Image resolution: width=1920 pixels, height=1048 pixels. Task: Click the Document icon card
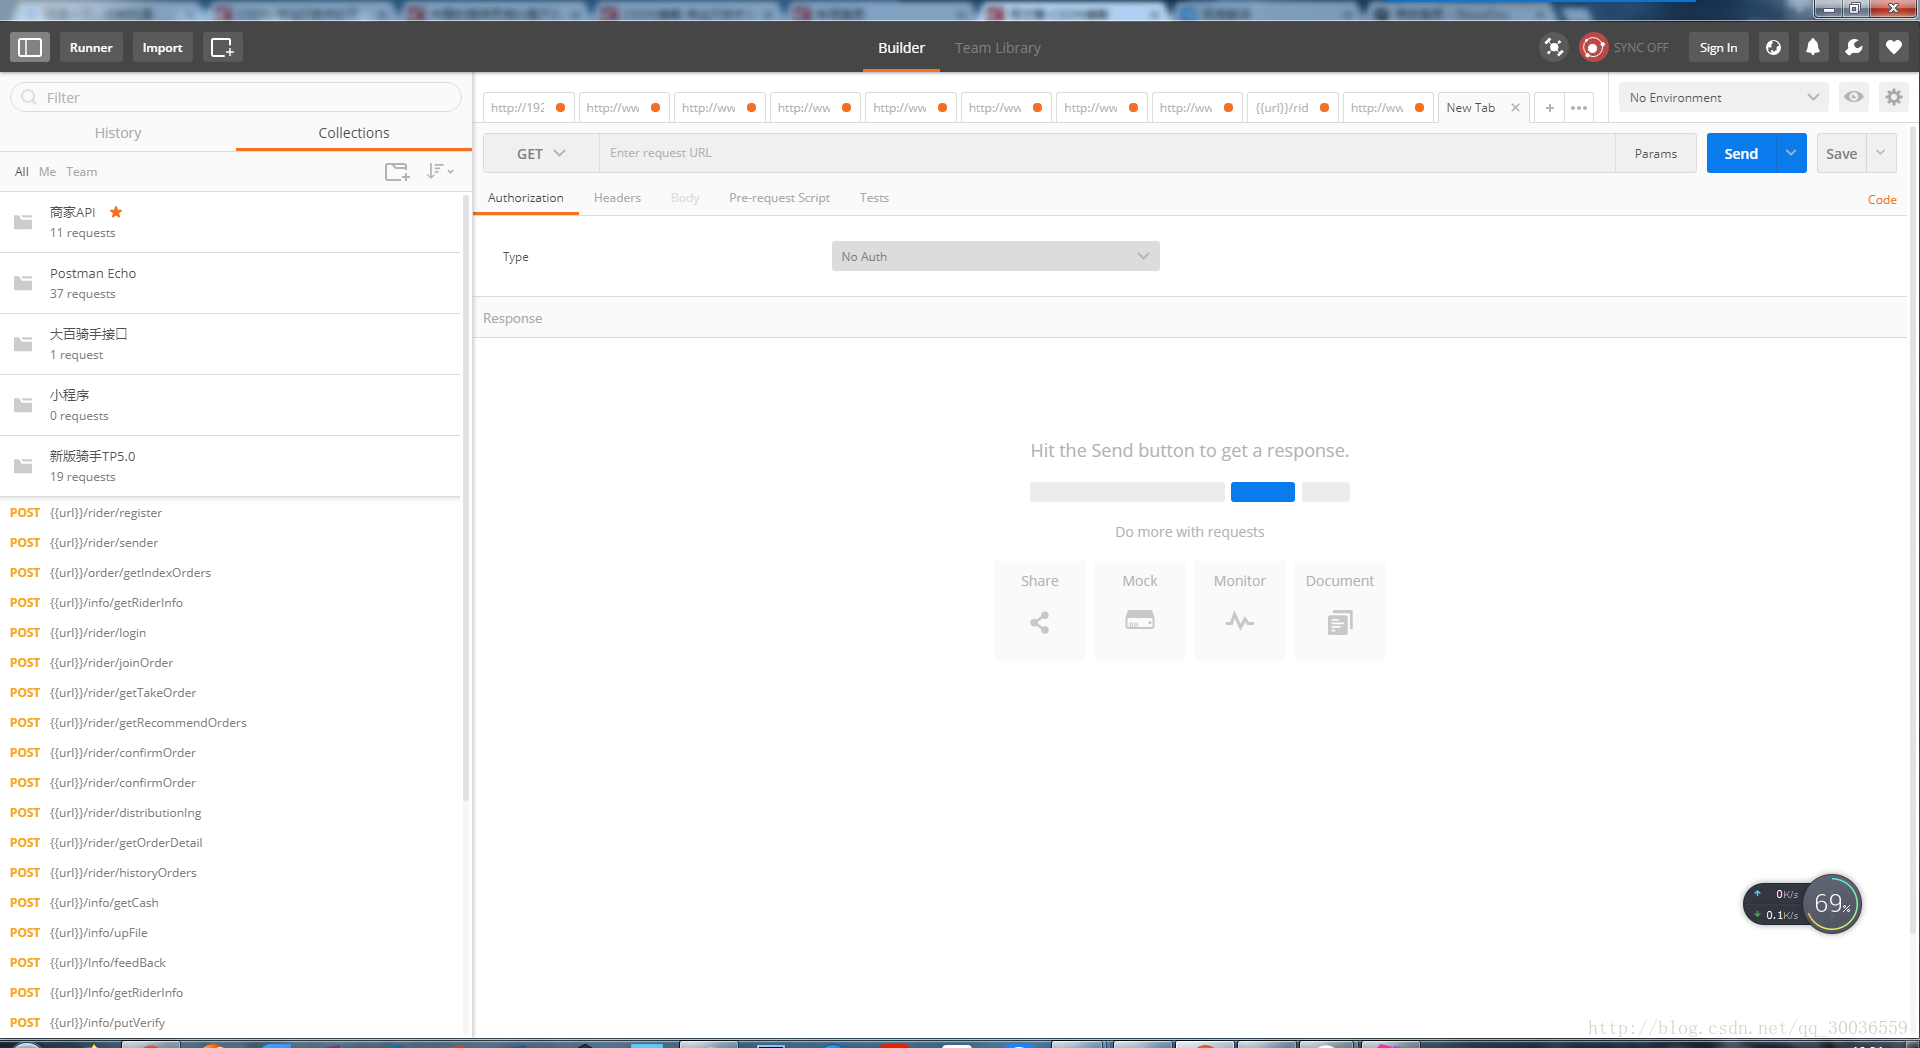coord(1340,610)
